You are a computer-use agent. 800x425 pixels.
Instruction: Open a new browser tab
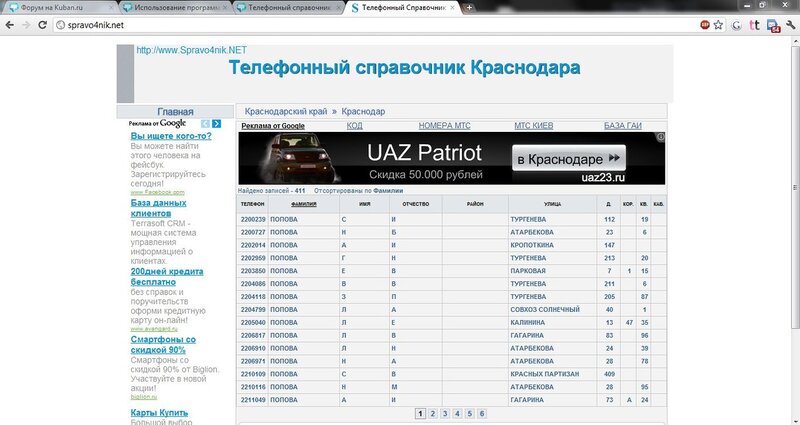coord(470,7)
